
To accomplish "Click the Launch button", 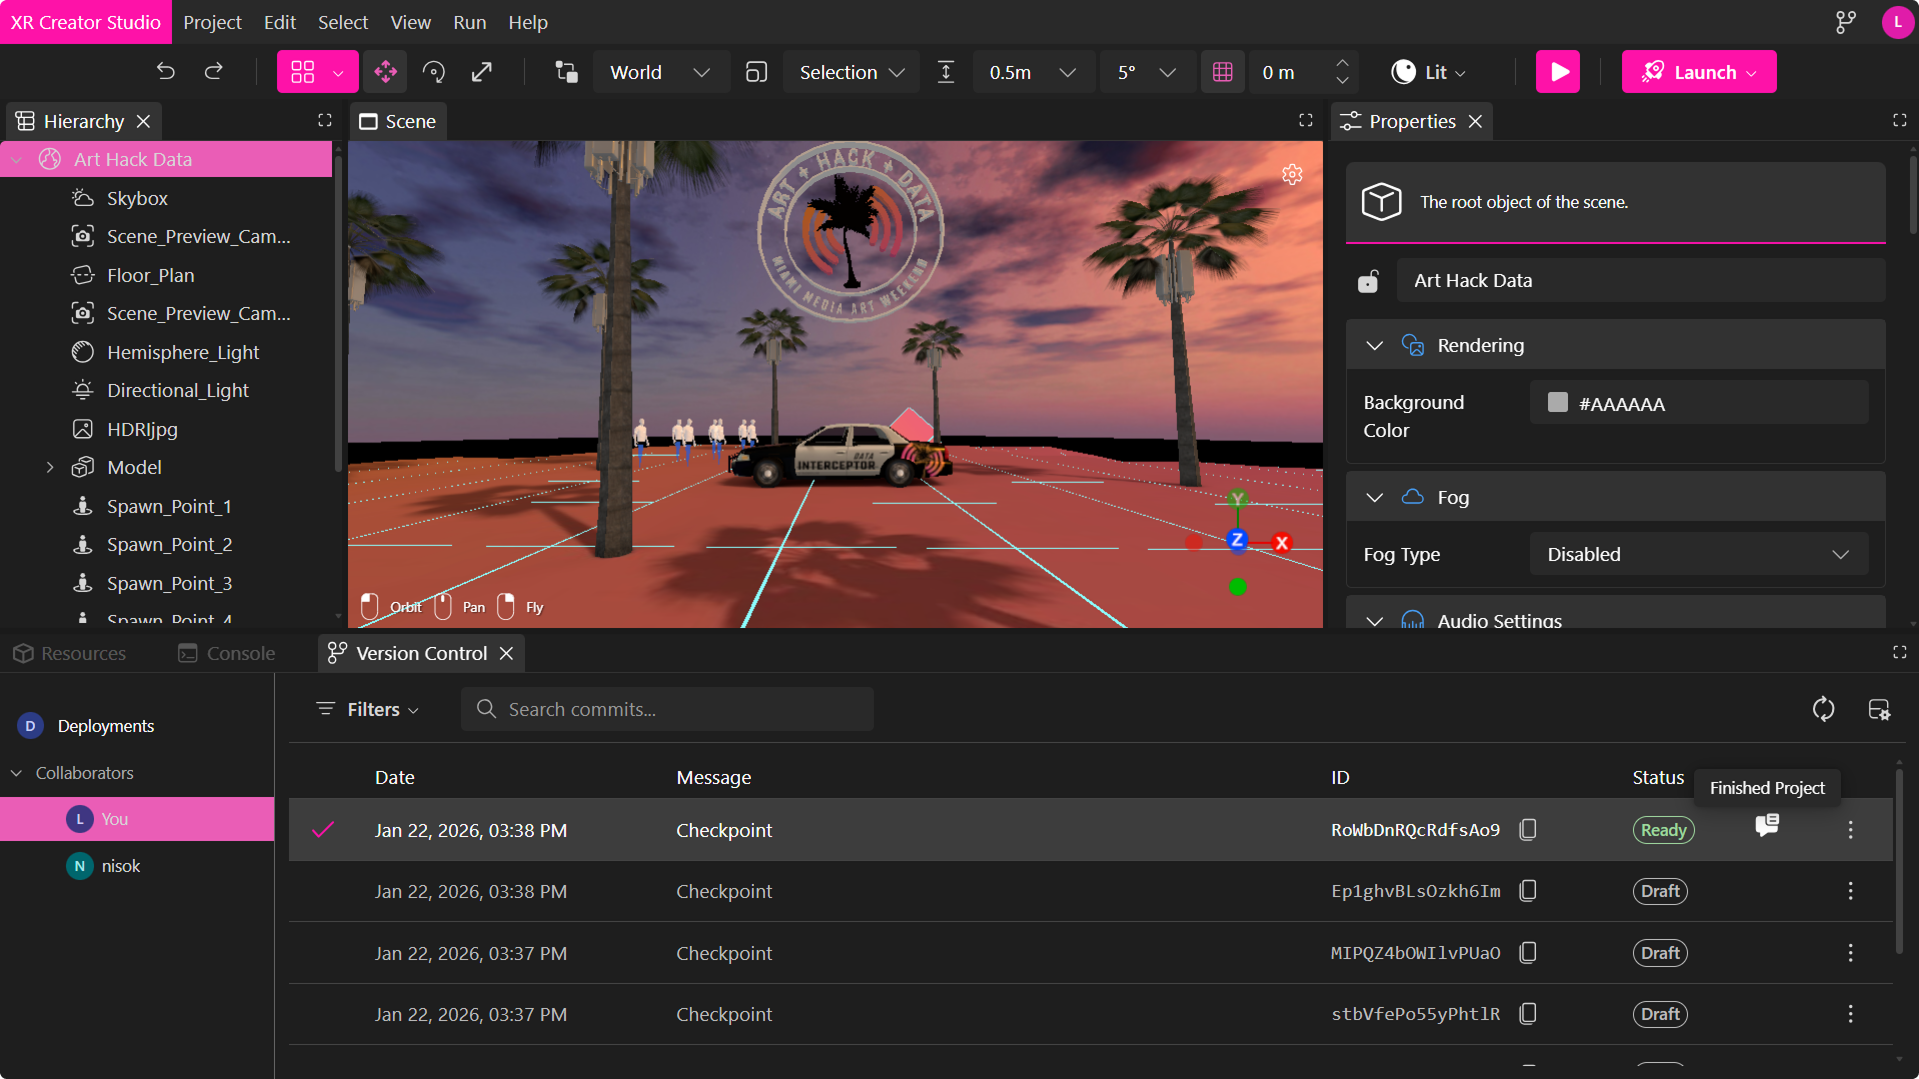I will [1698, 72].
